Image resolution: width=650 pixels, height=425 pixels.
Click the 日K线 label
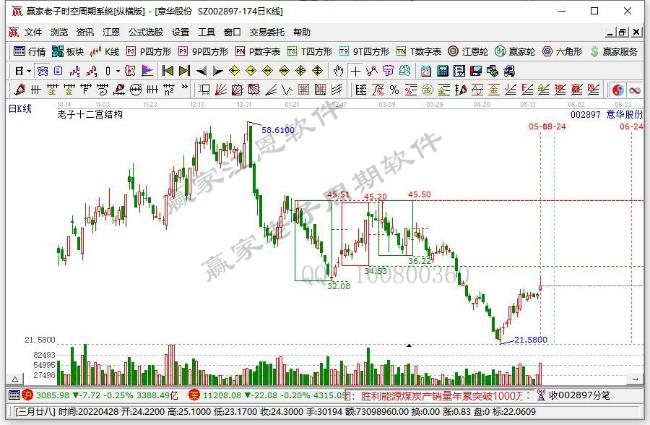(20, 109)
